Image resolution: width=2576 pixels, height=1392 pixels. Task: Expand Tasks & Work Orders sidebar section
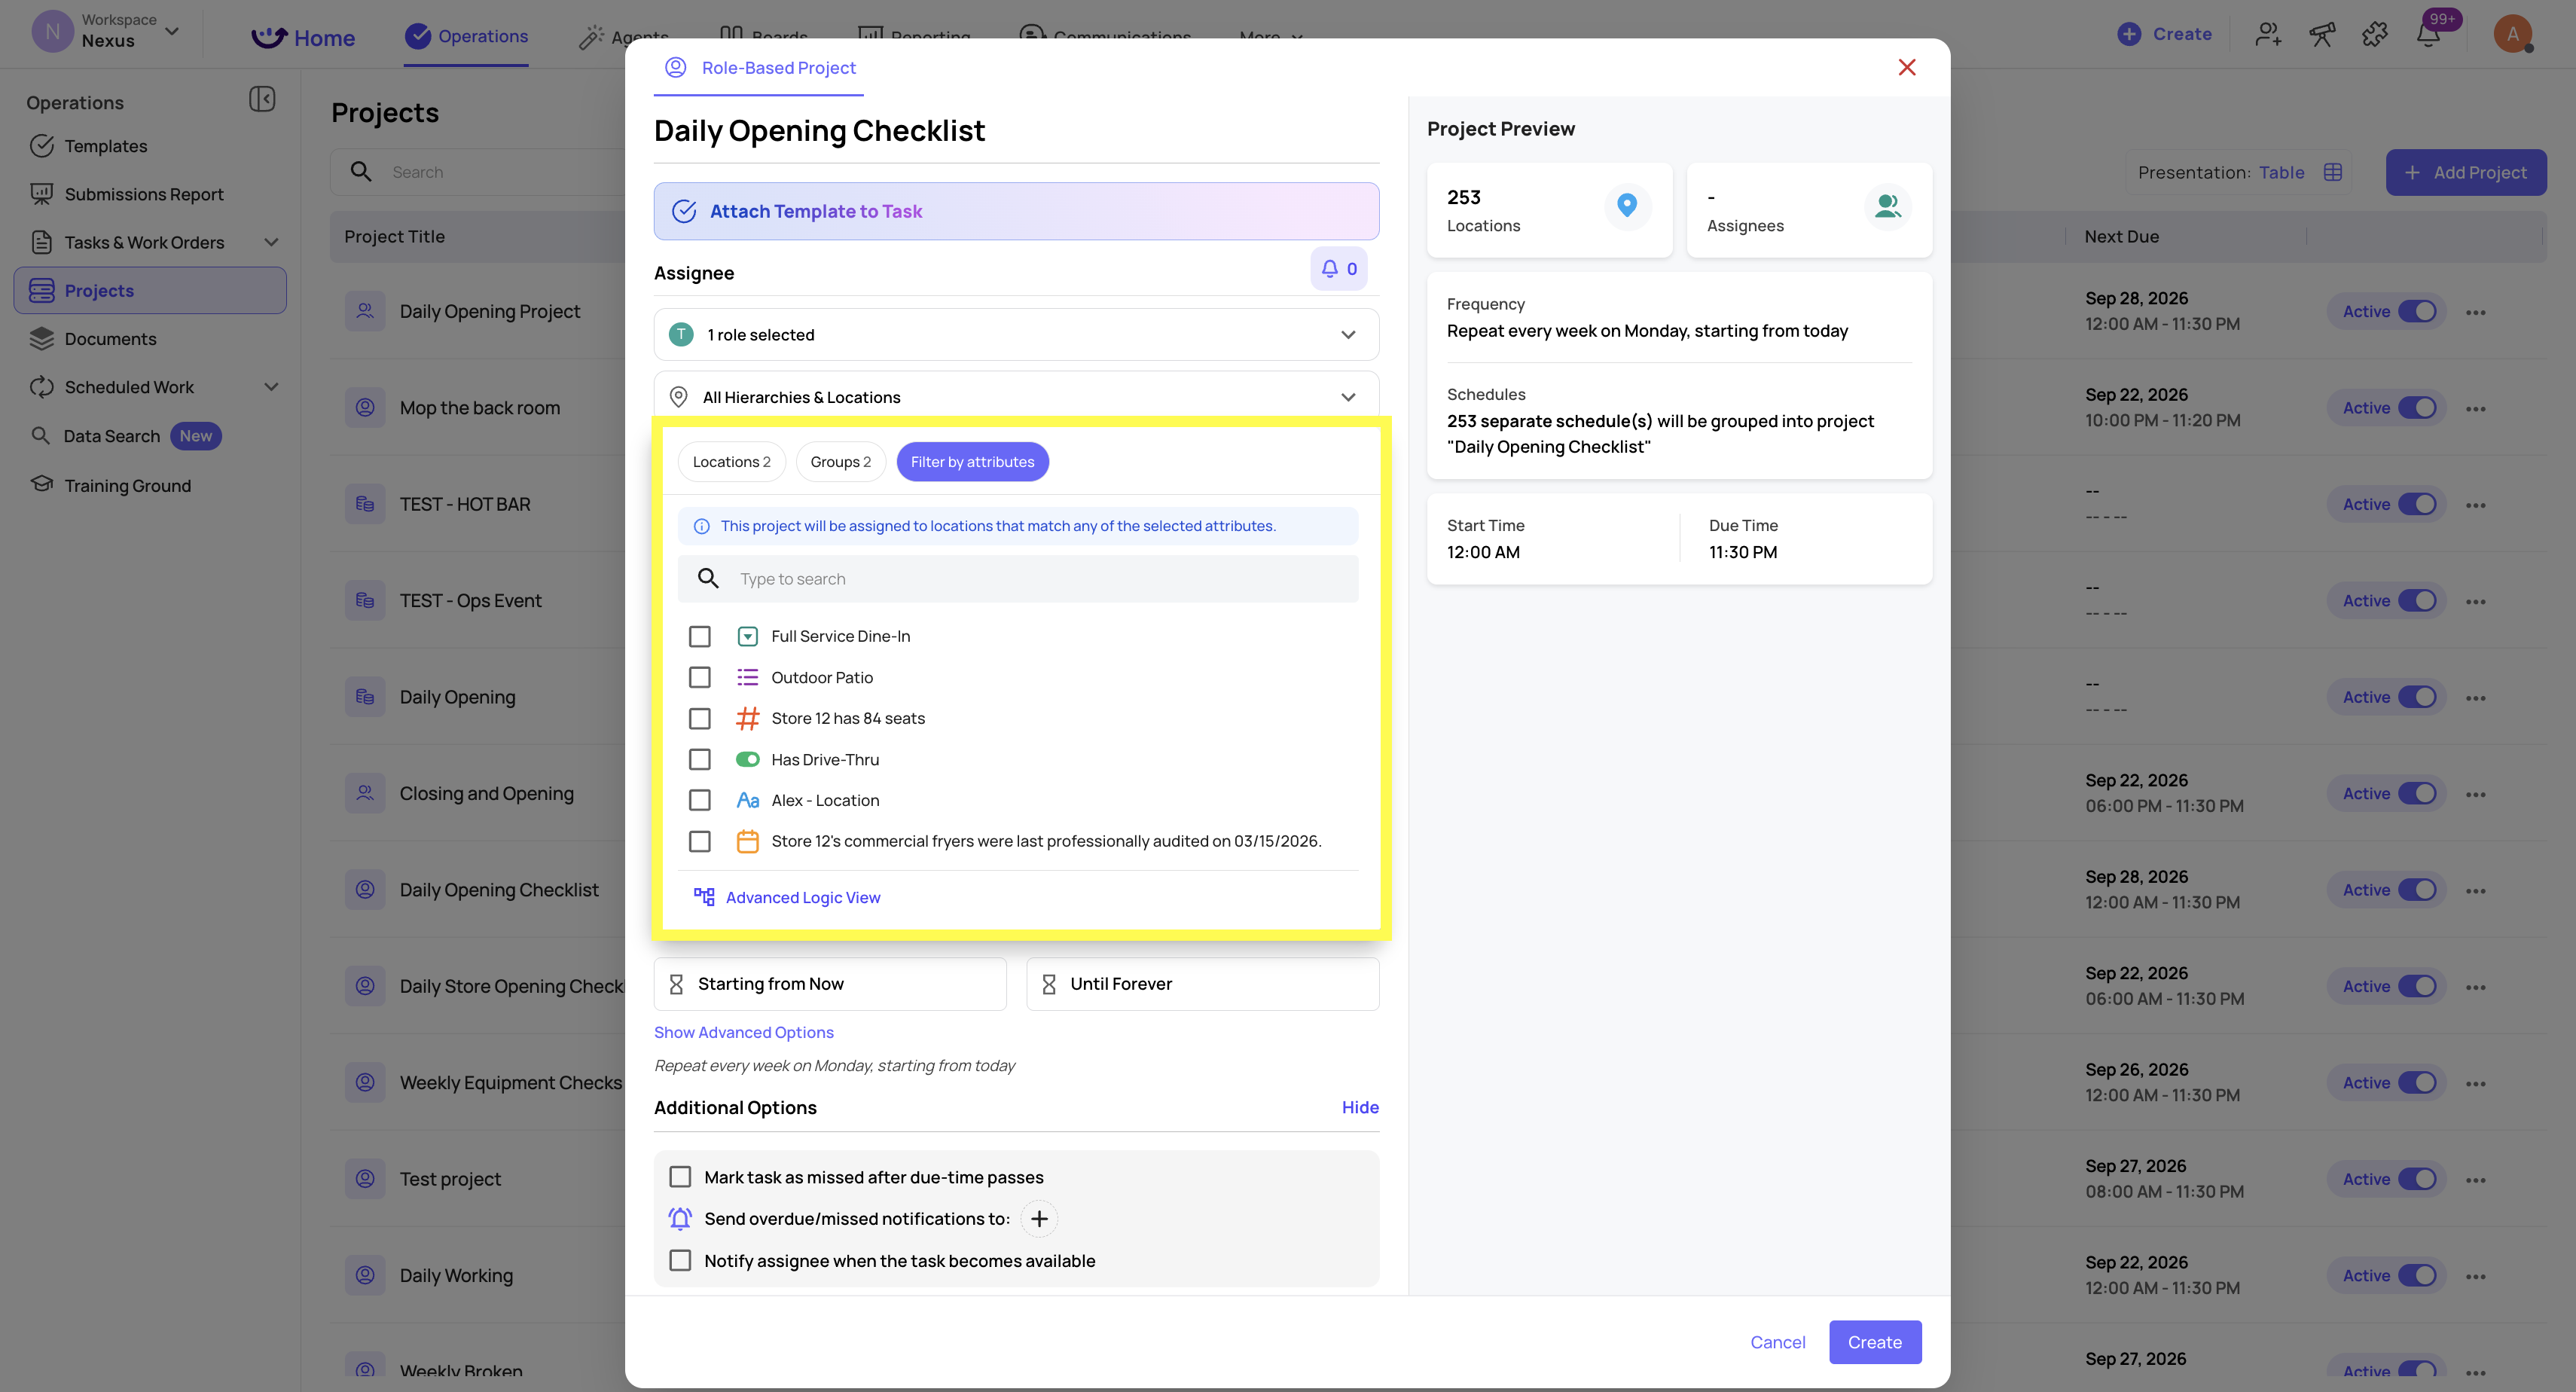click(x=271, y=242)
